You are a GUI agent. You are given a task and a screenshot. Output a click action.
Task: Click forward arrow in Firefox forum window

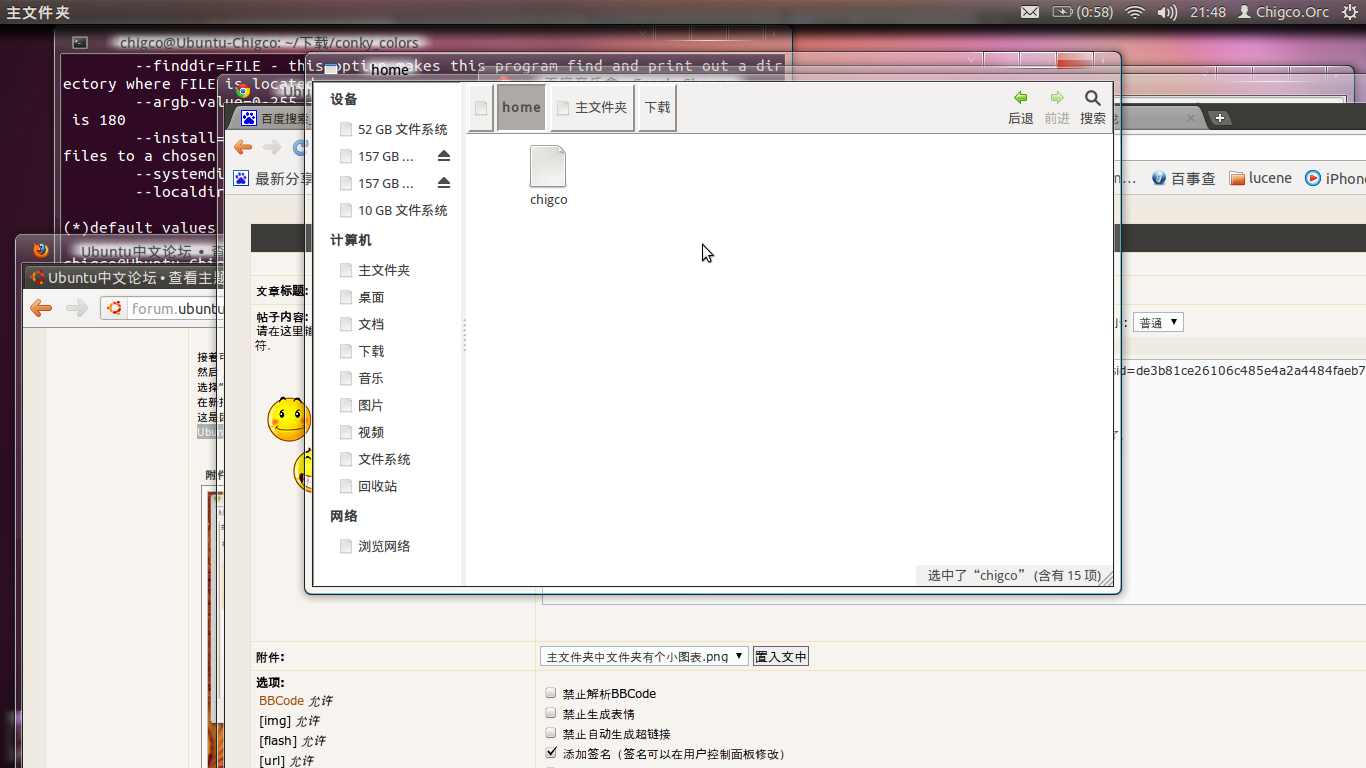click(76, 308)
